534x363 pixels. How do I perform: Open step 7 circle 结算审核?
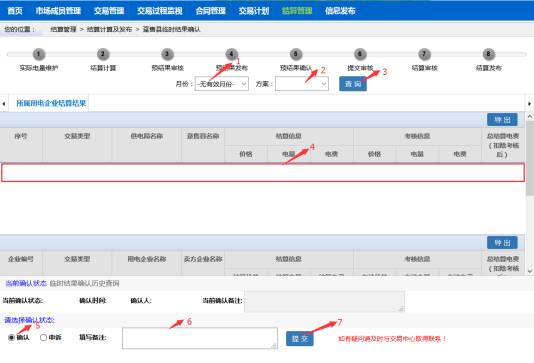(424, 54)
